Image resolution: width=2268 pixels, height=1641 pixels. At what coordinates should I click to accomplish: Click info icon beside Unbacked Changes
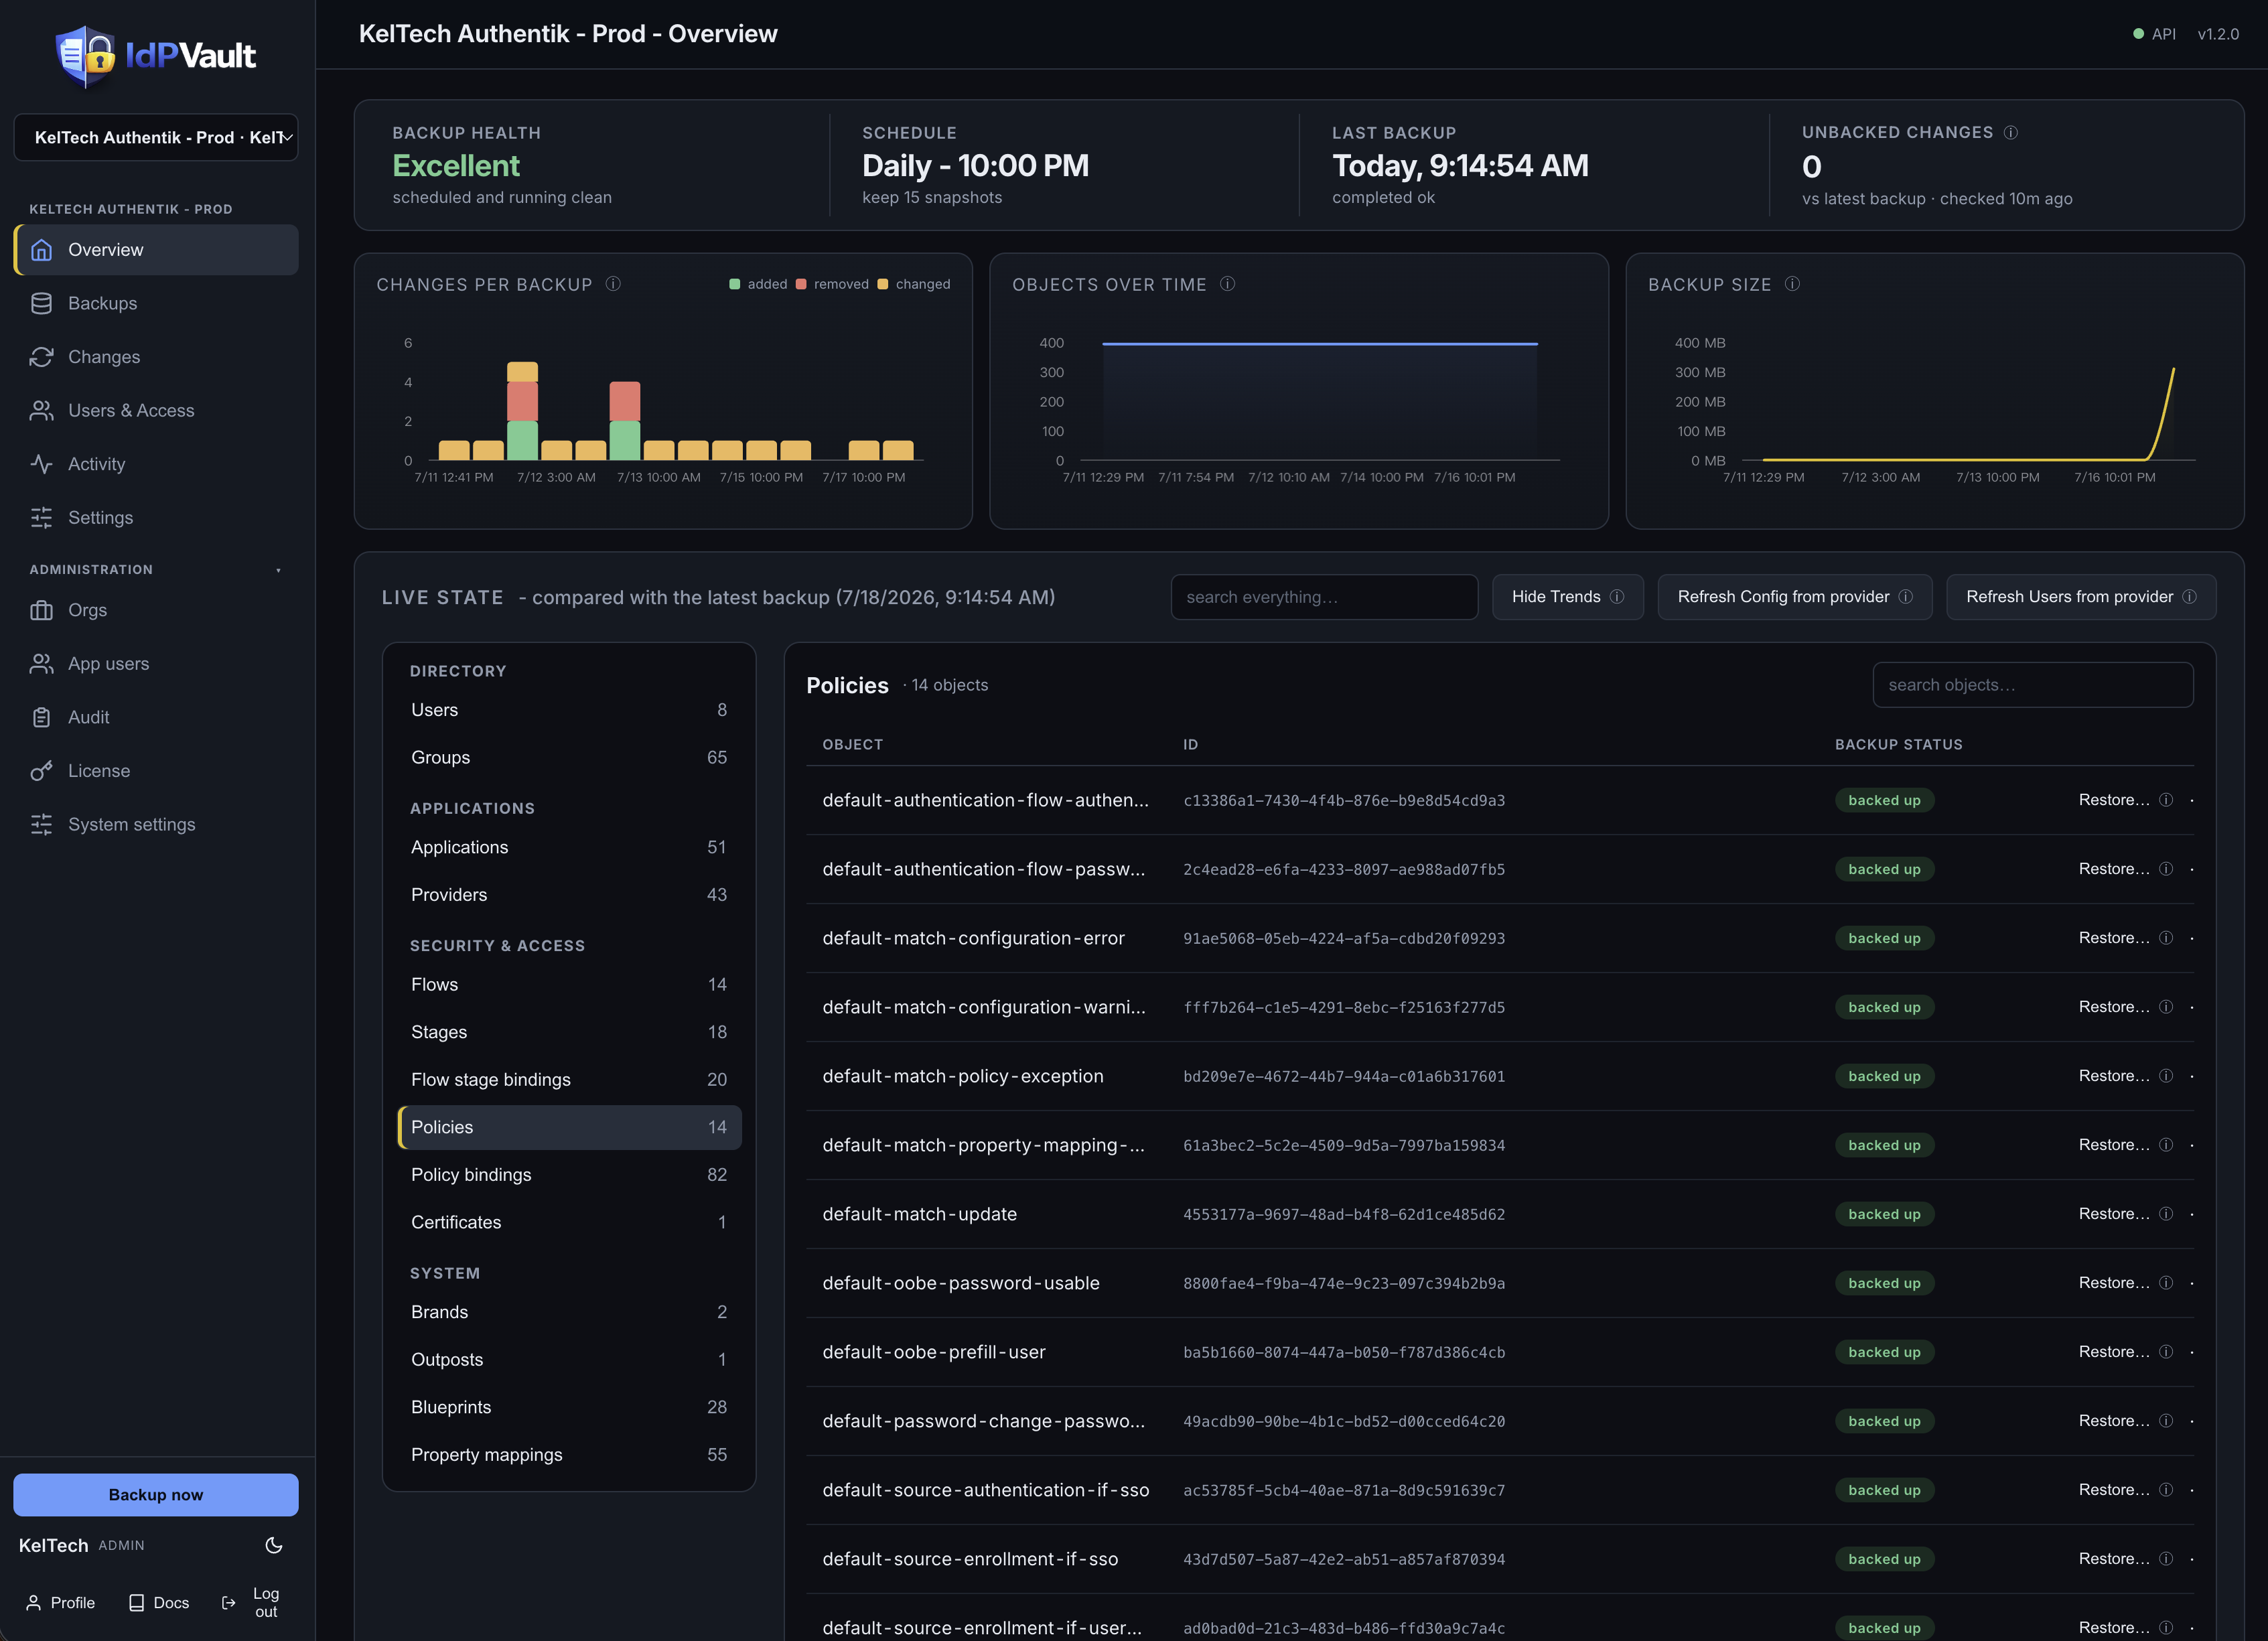[2011, 132]
